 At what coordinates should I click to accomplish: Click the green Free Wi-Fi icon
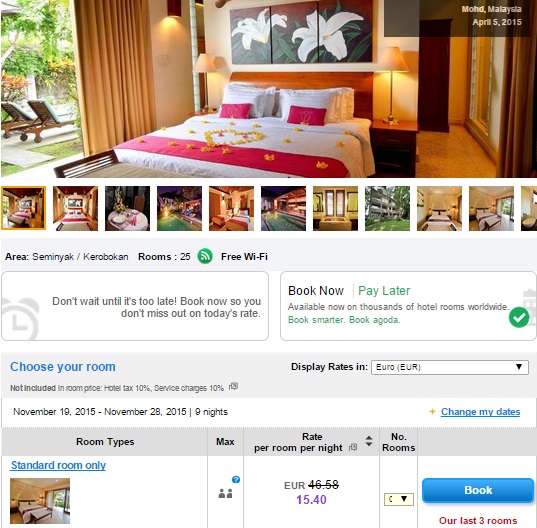point(205,256)
